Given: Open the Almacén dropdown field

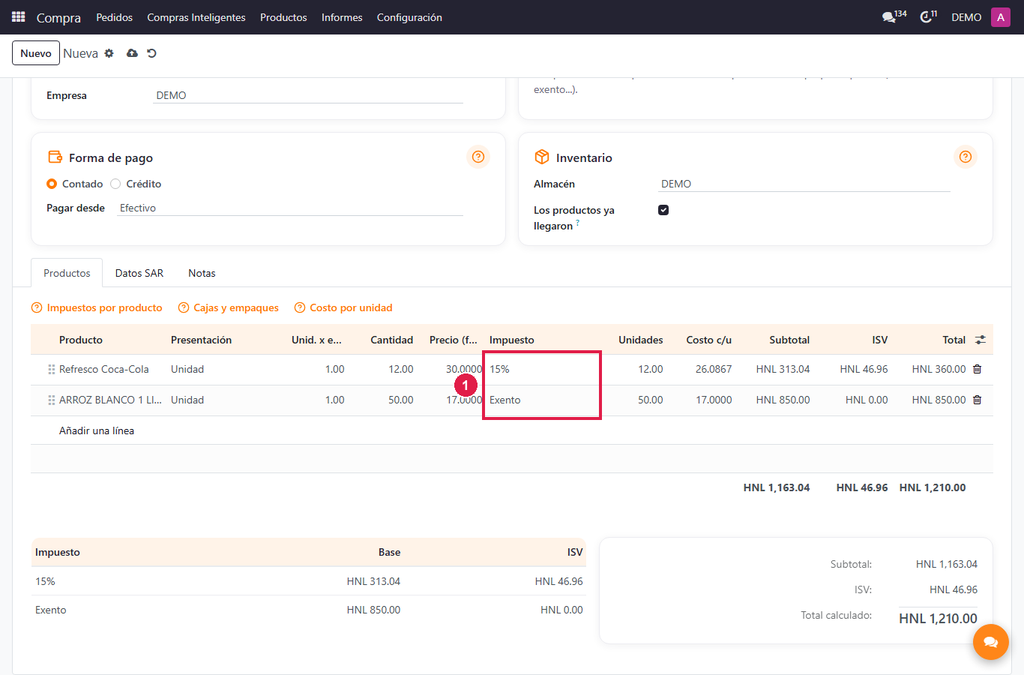Looking at the screenshot, I should tap(804, 184).
